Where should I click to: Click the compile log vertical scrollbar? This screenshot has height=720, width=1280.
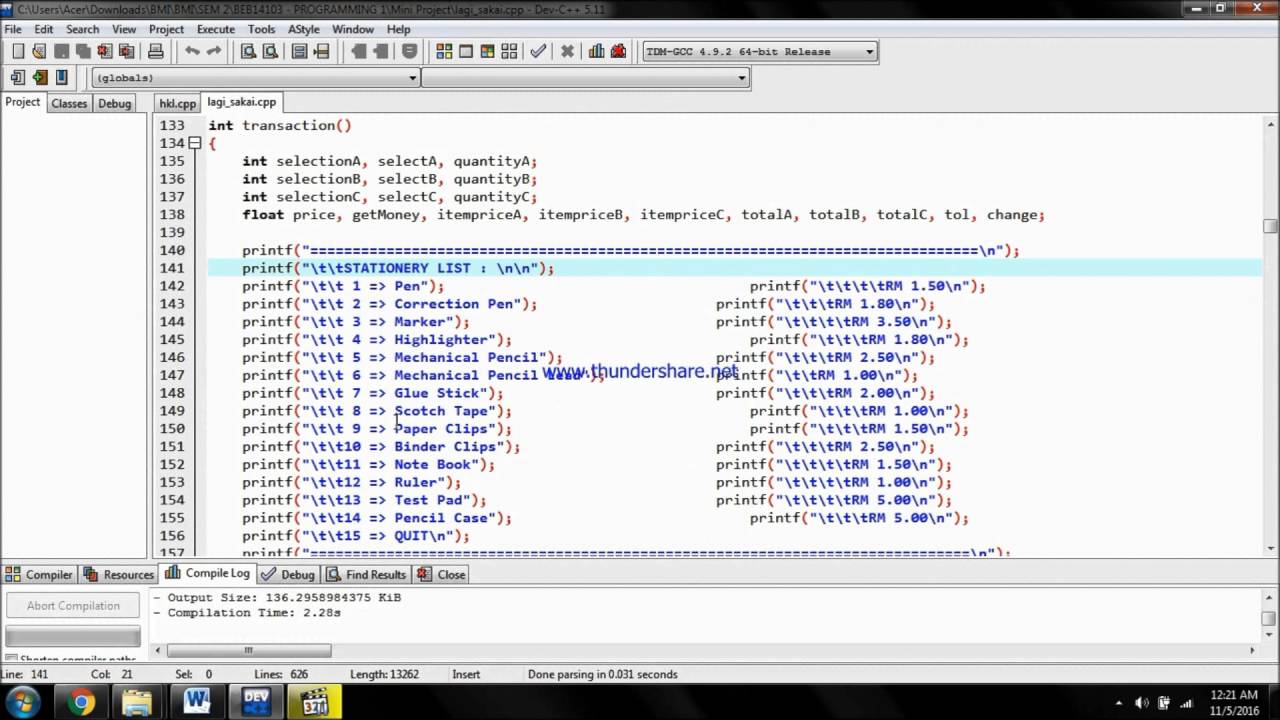point(1270,619)
